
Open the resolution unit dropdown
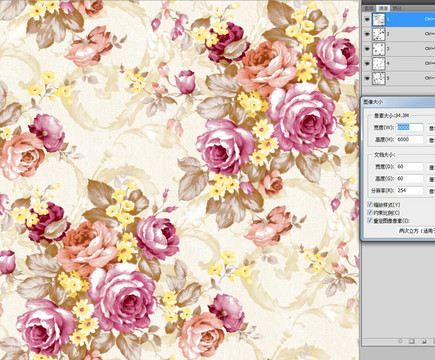point(431,191)
